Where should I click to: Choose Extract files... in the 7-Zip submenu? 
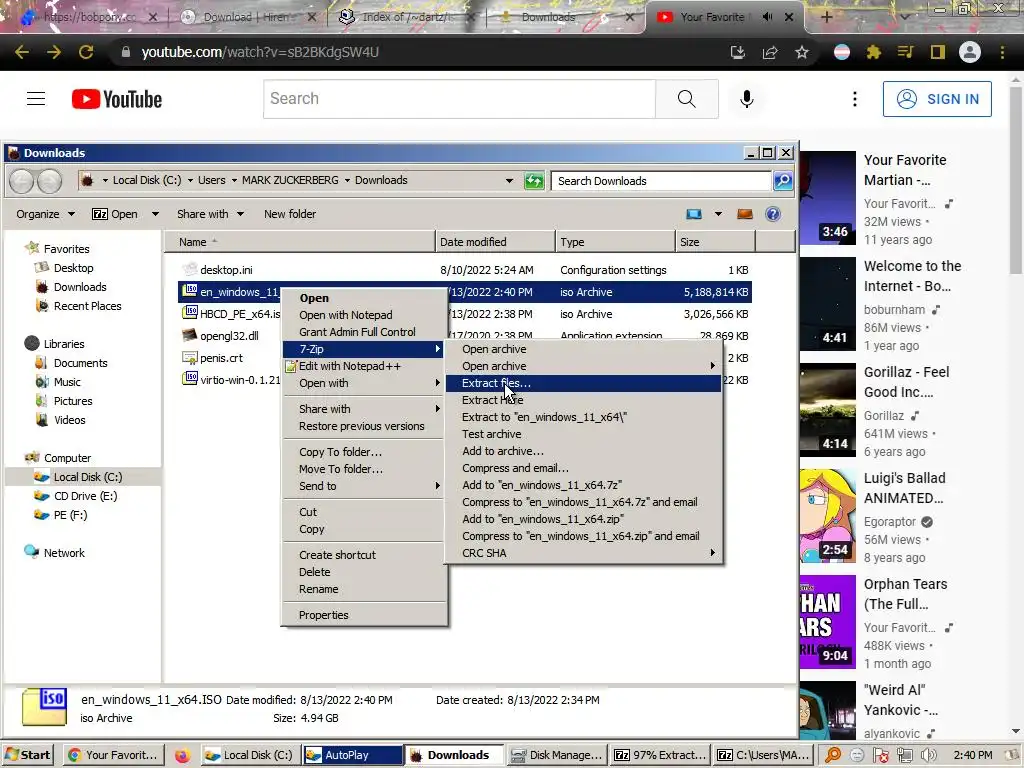click(x=583, y=383)
